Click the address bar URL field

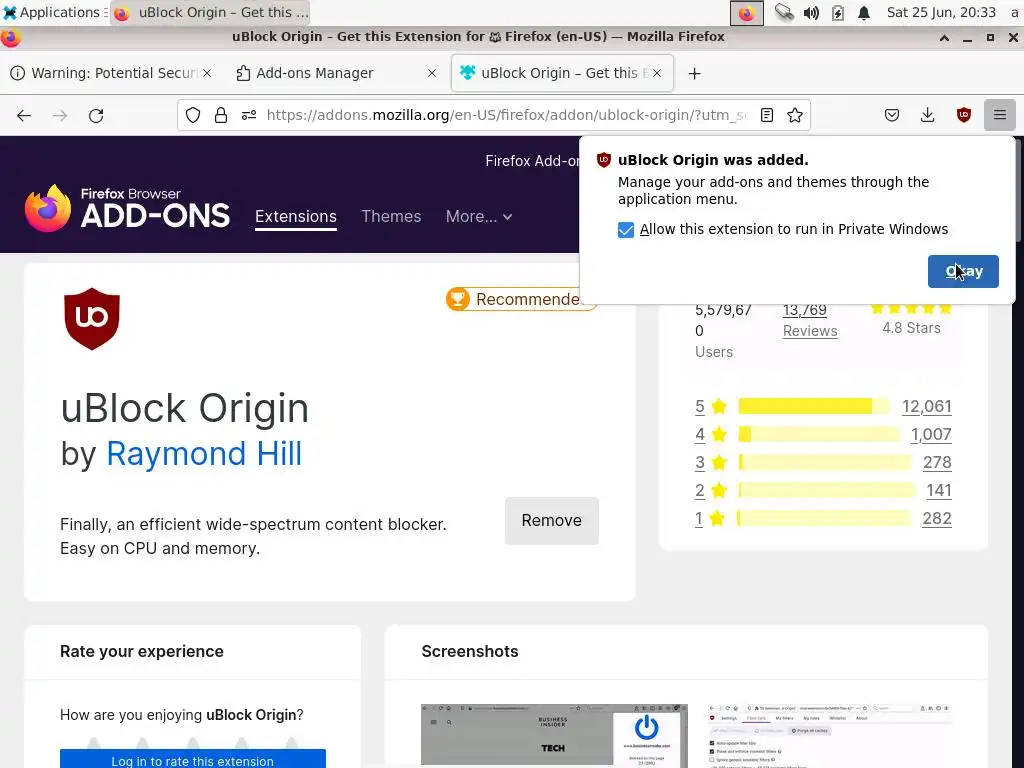pos(507,116)
